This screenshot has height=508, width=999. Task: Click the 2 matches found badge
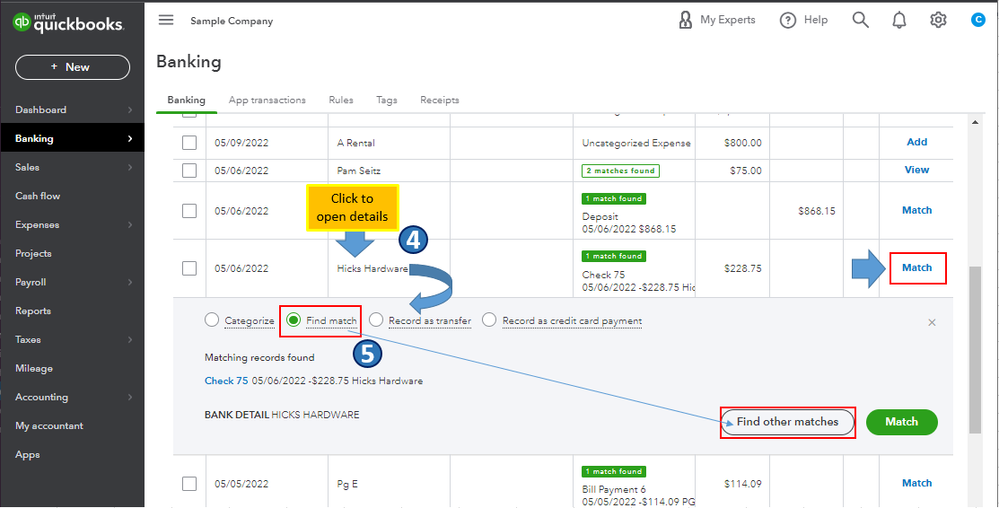[x=621, y=171]
